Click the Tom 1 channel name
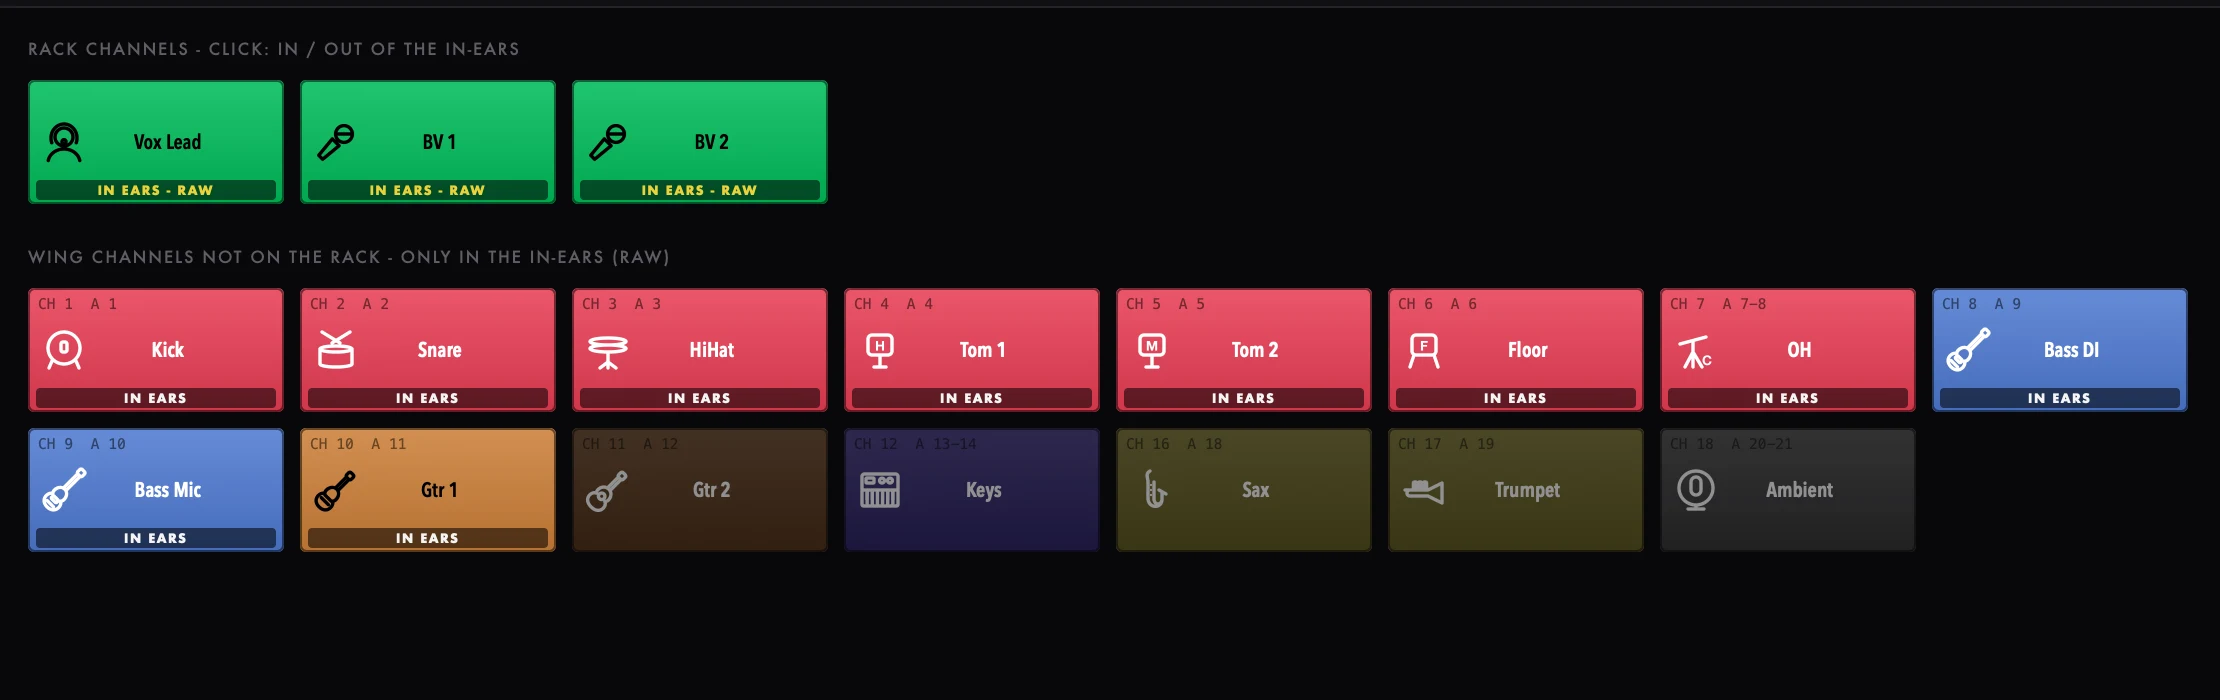Image resolution: width=2220 pixels, height=700 pixels. tap(983, 350)
